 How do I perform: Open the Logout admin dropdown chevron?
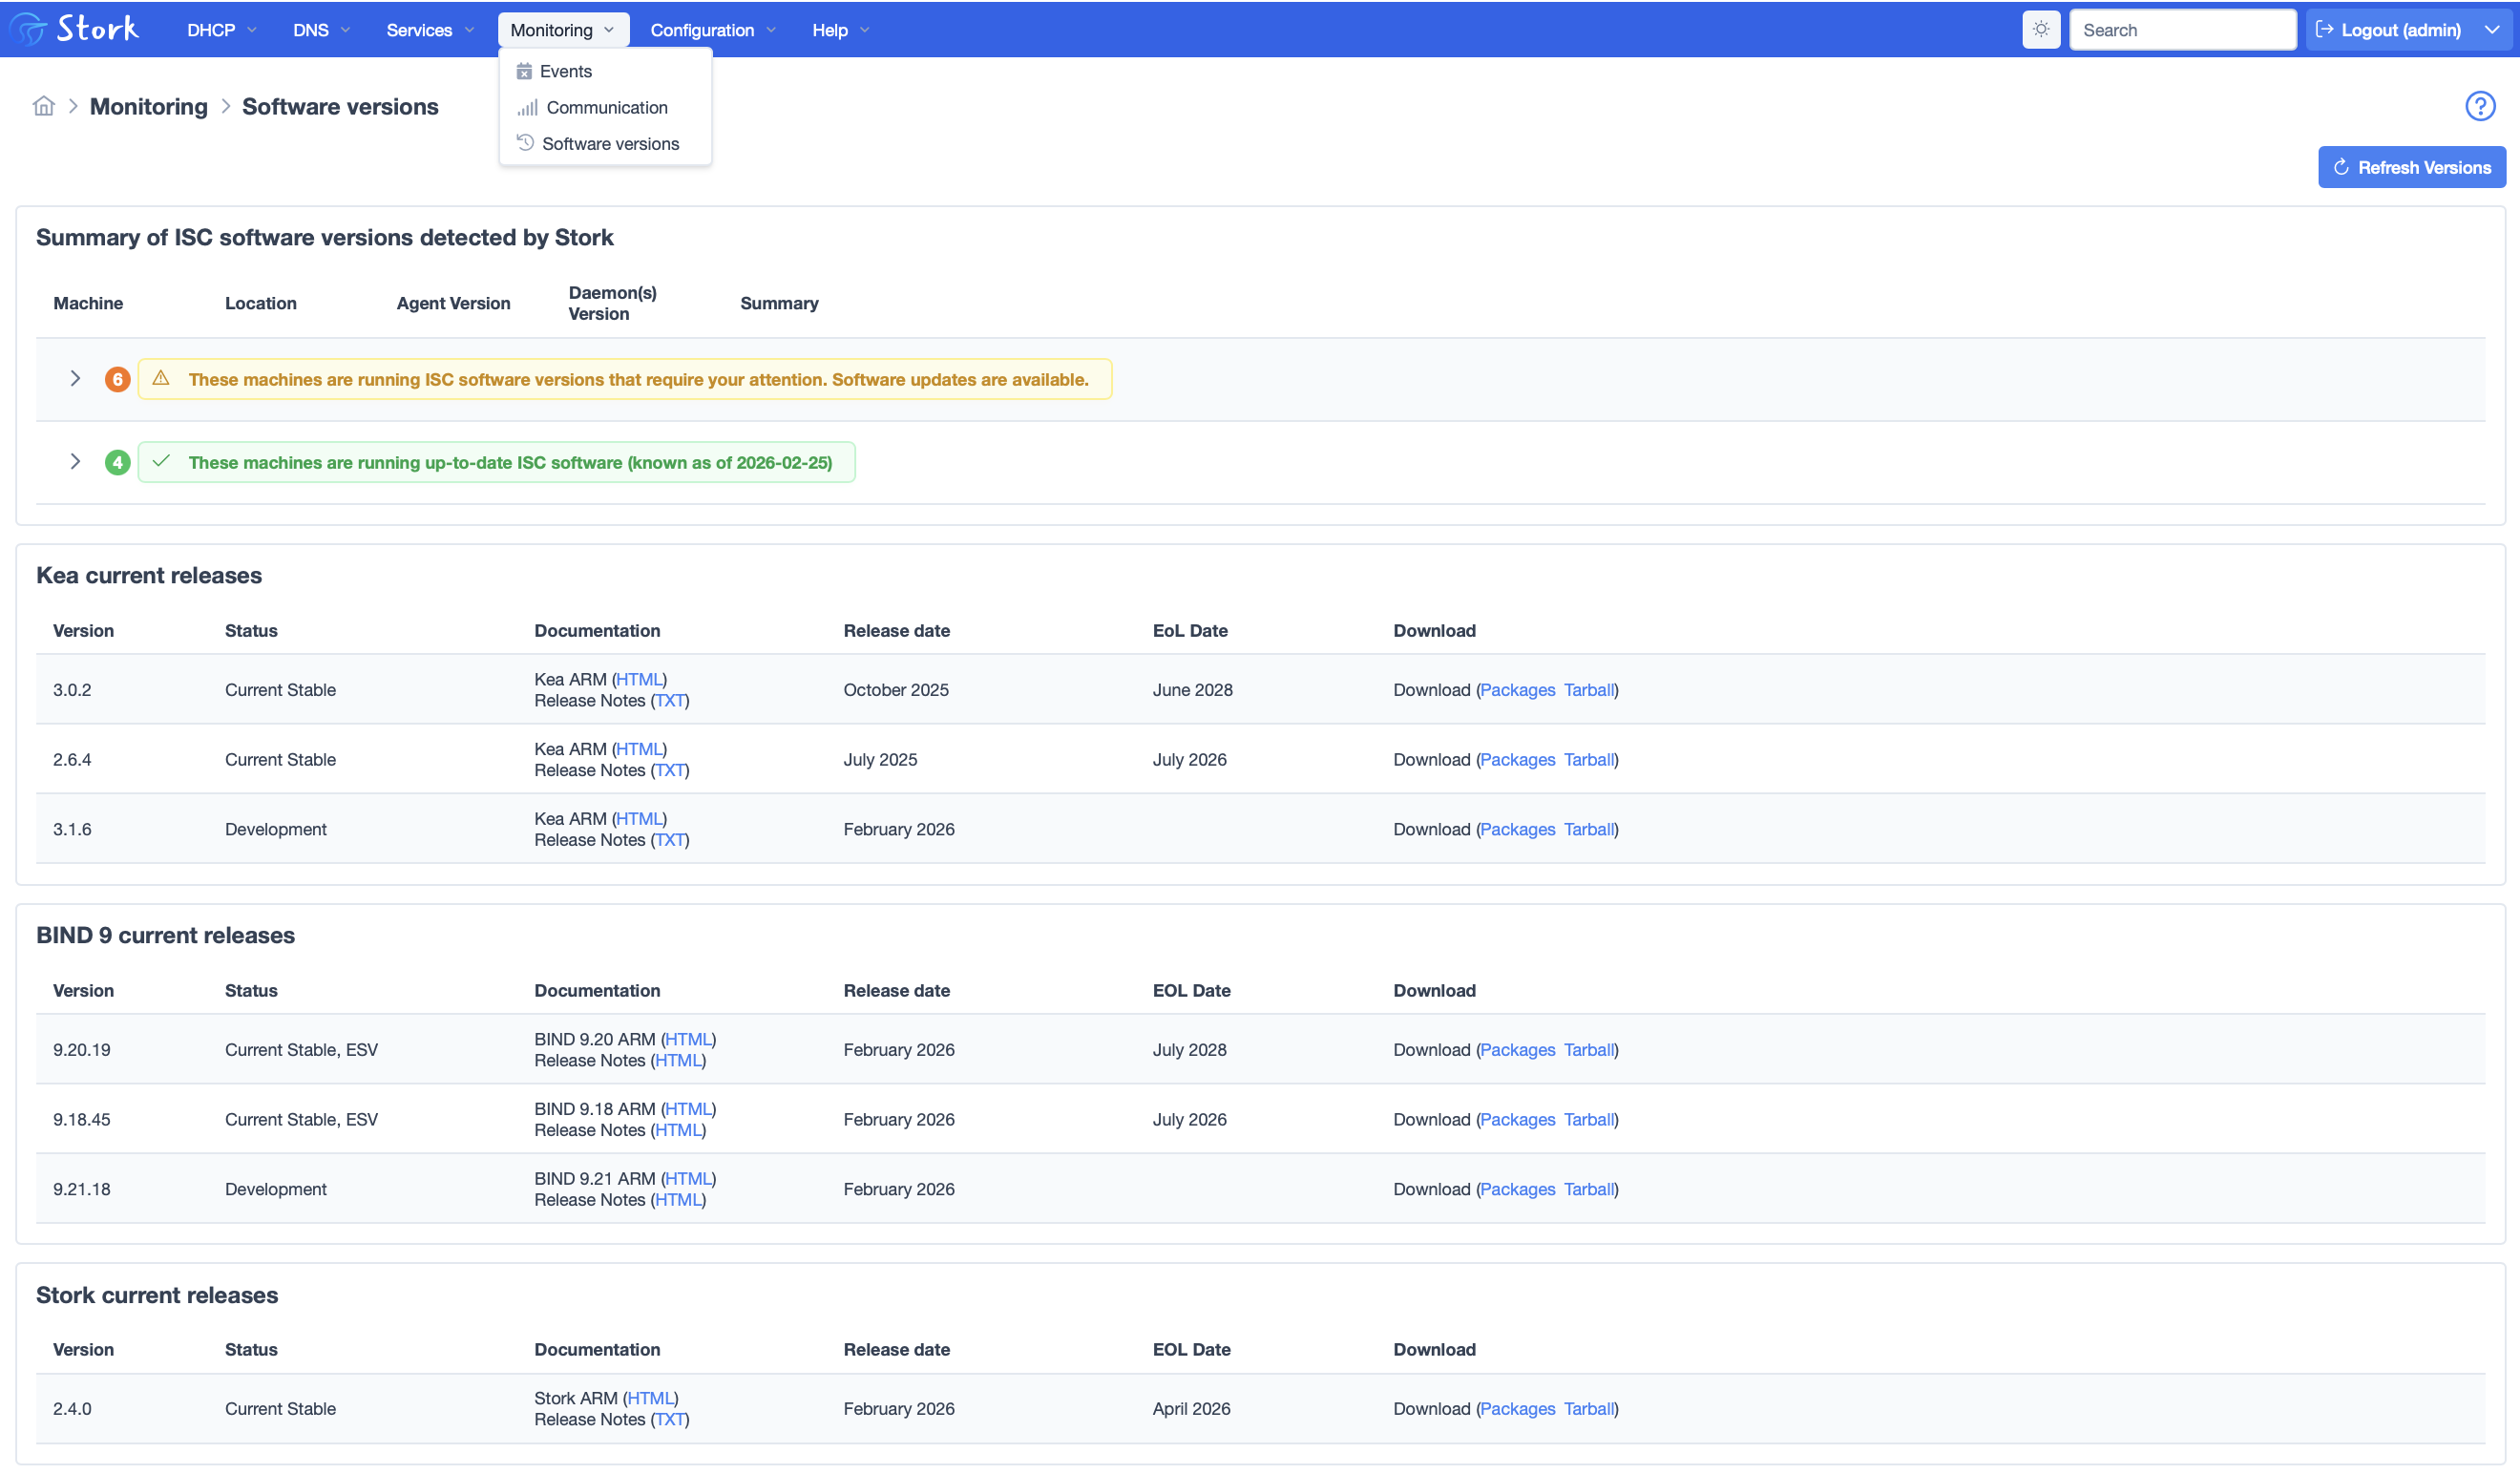2493,29
